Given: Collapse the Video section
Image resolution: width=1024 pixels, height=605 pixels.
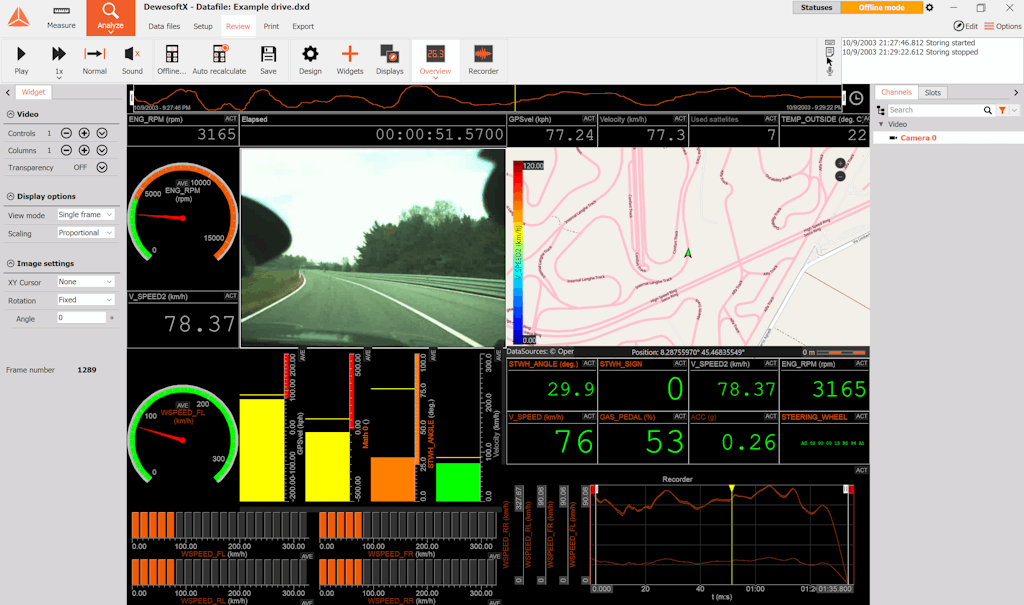Looking at the screenshot, I should coord(10,114).
